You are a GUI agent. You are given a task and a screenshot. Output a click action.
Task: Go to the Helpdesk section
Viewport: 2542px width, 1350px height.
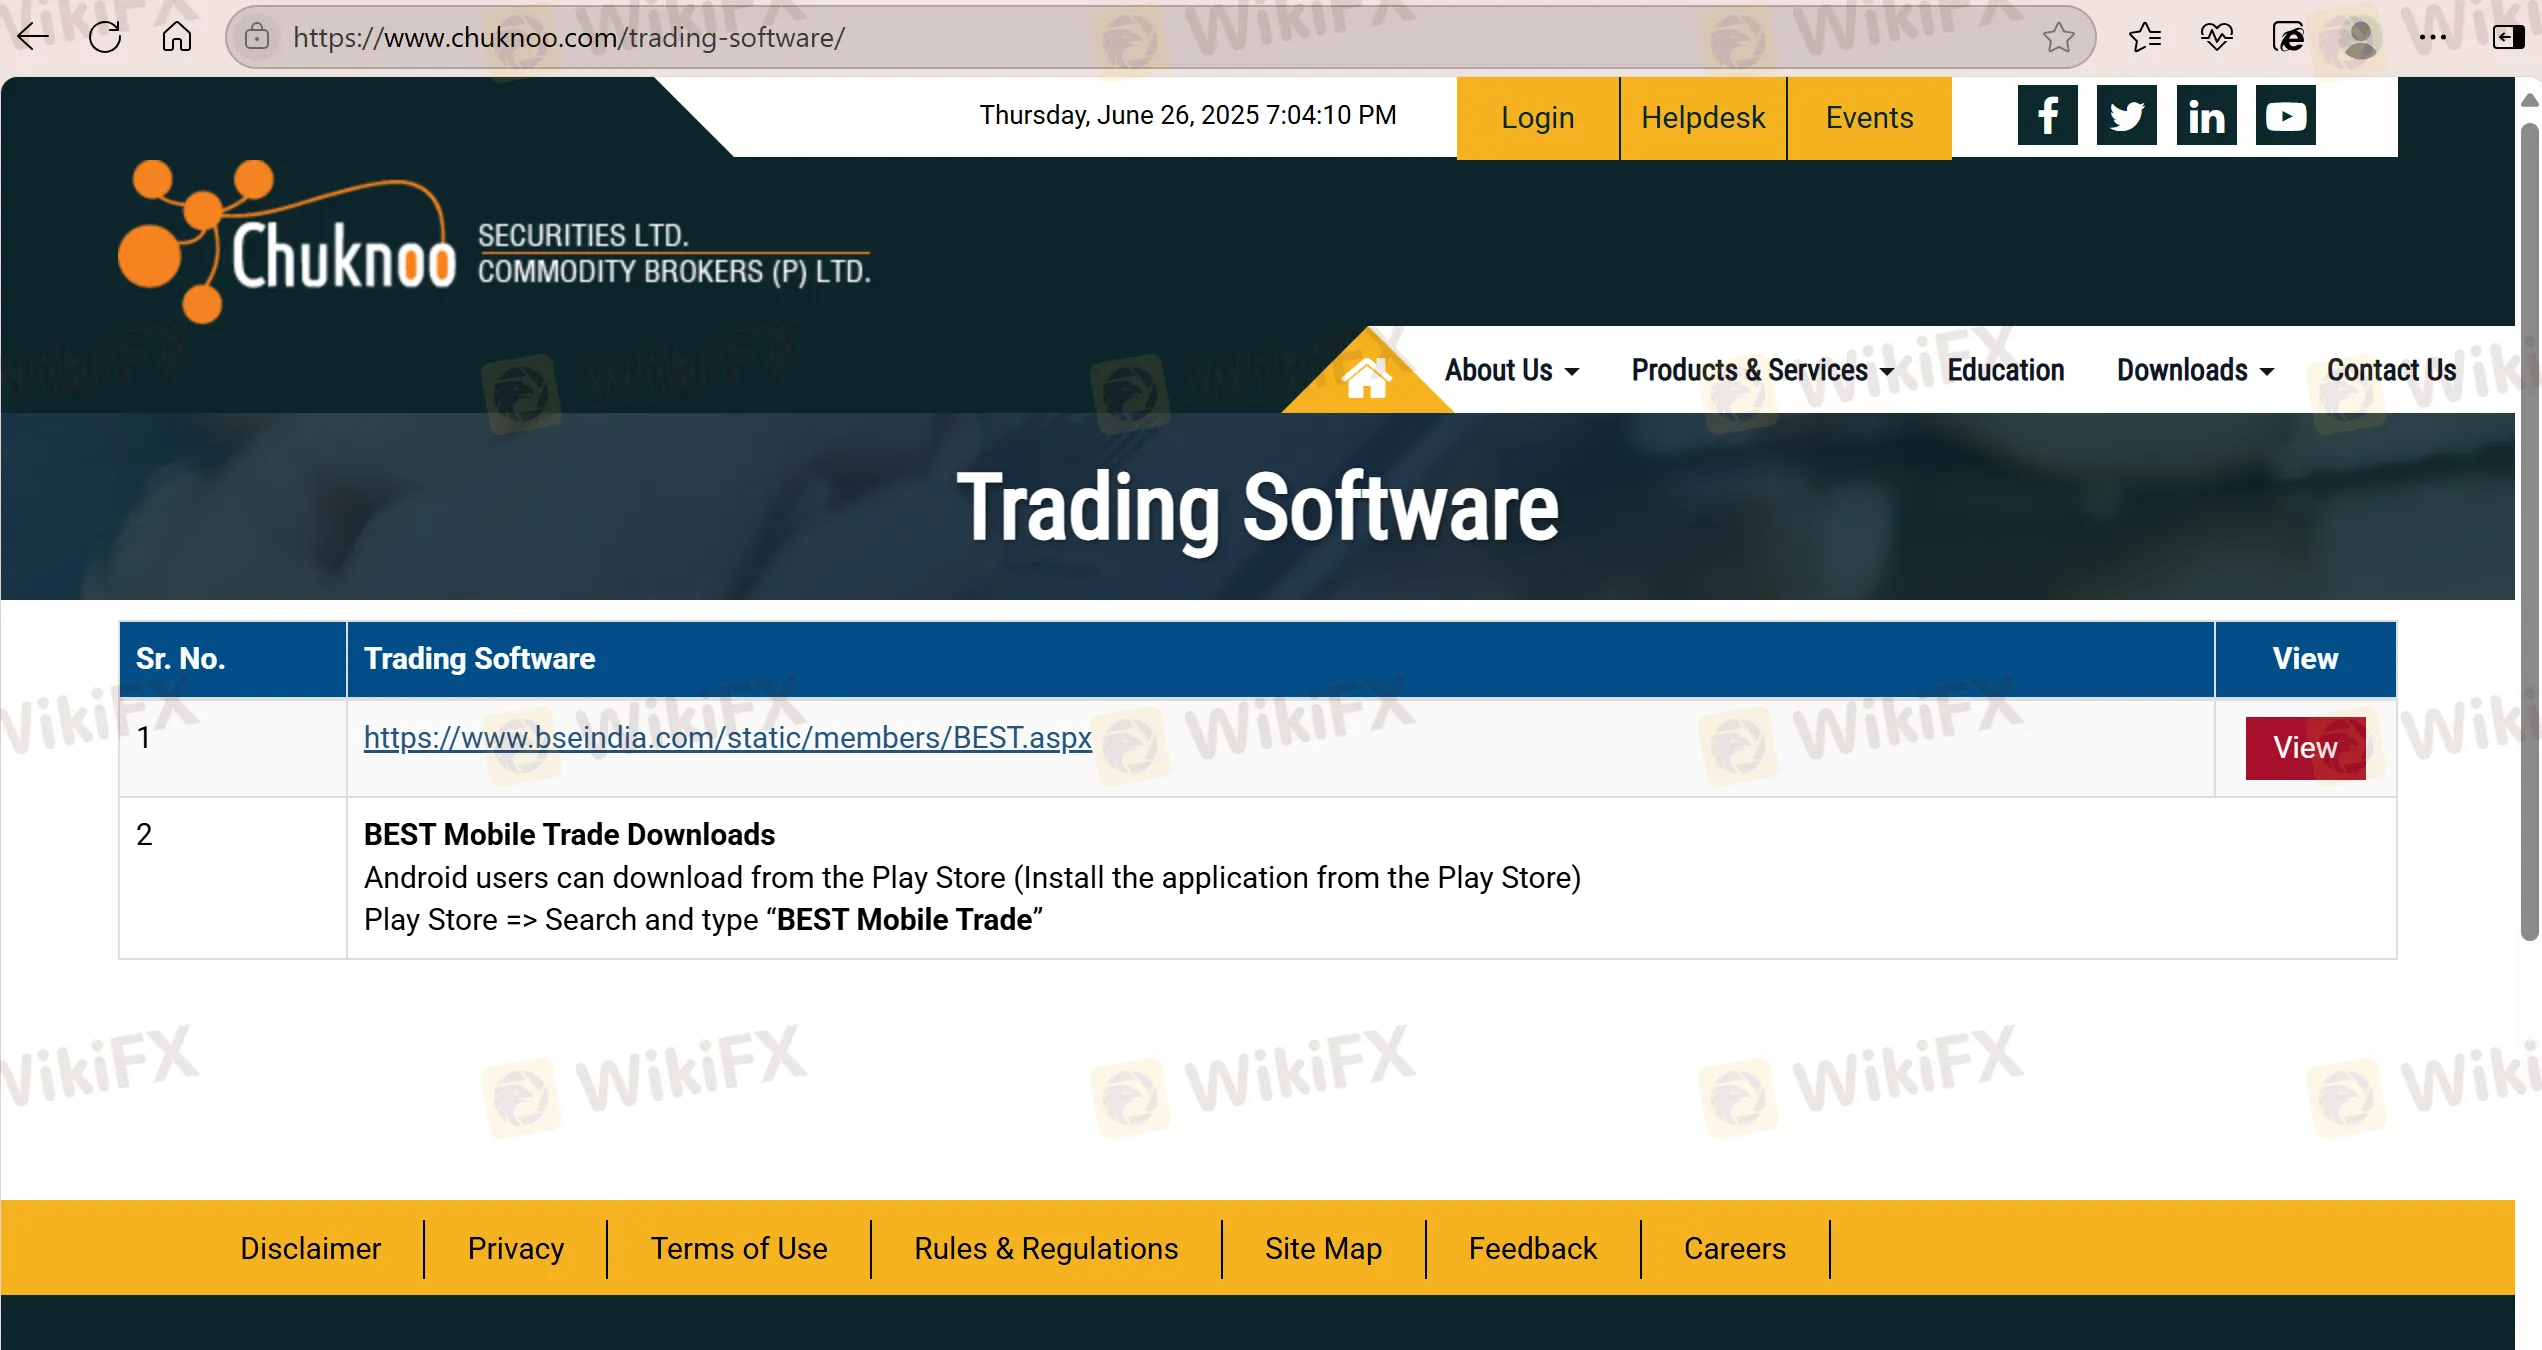1703,117
